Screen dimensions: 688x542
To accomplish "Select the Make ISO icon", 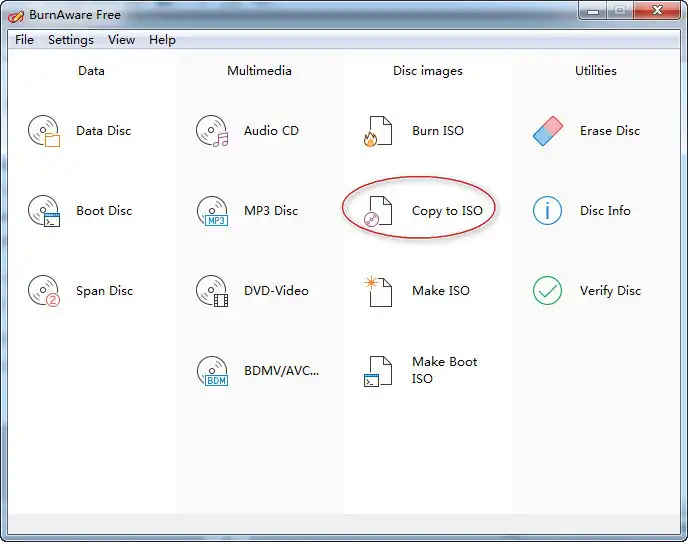I will 378,291.
